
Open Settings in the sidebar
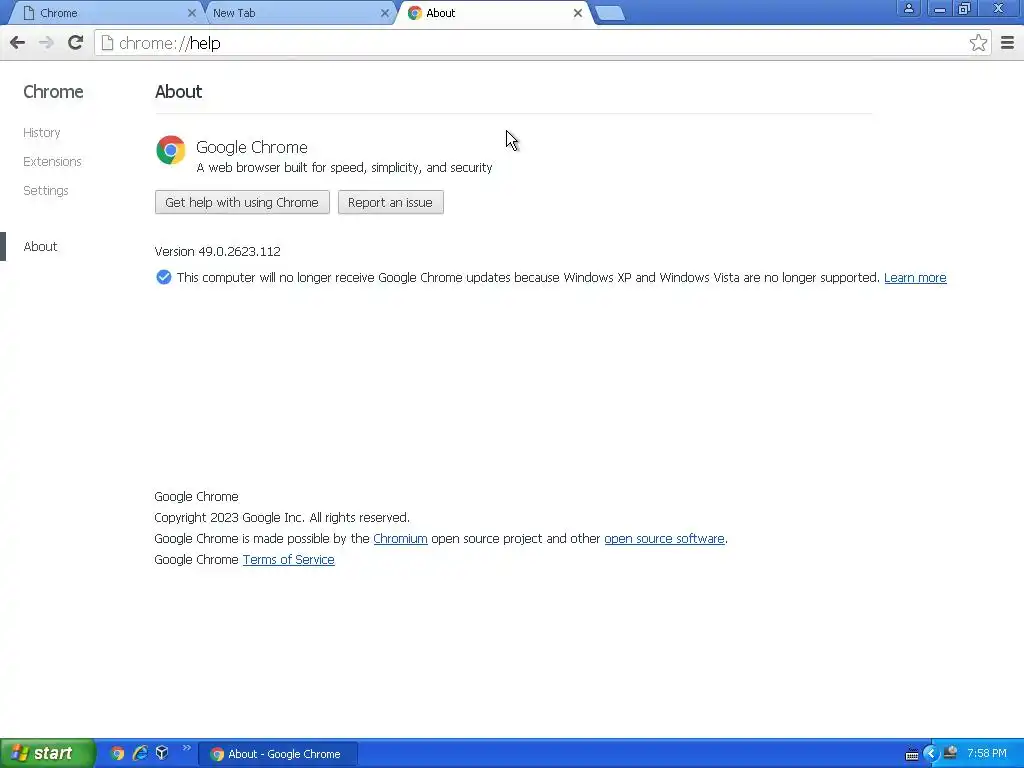[46, 191]
